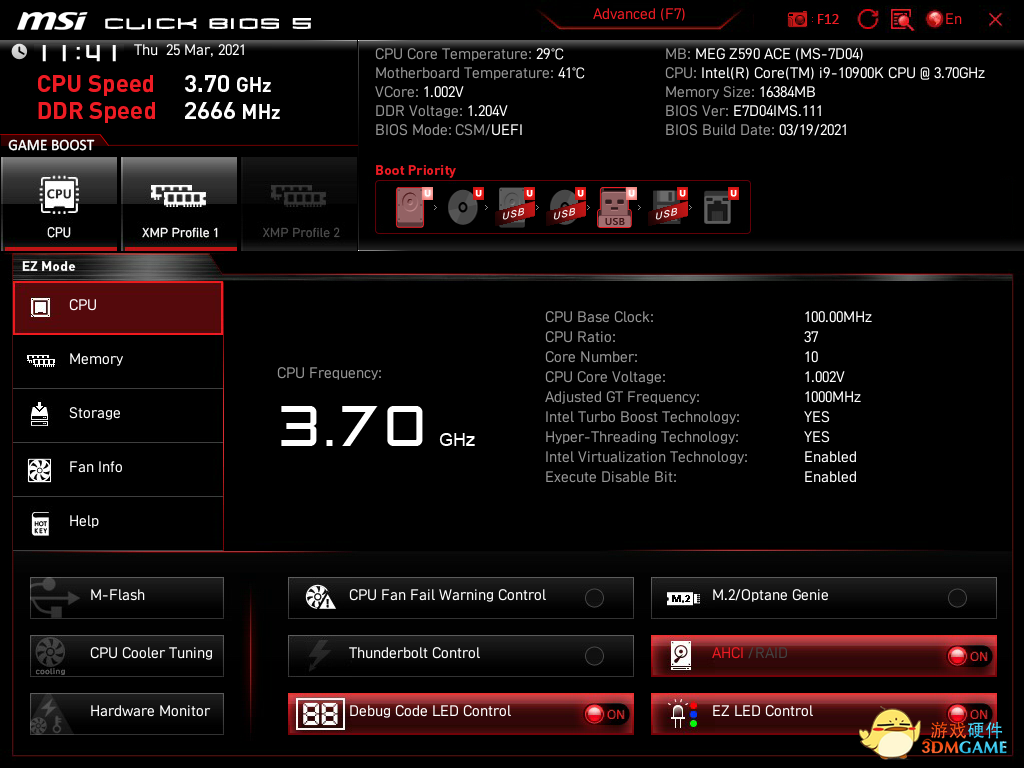Open the Fan Info tab
1024x768 pixels.
coord(118,470)
